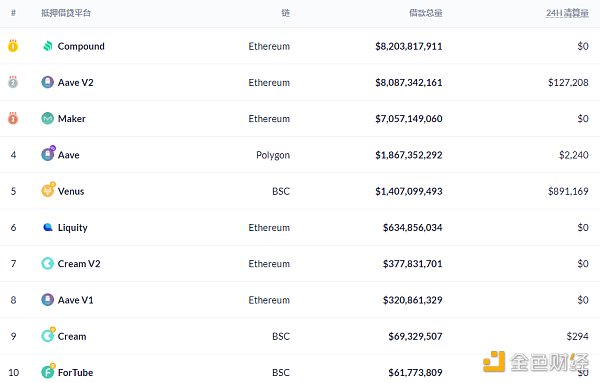The width and height of the screenshot is (600, 383).
Task: Click the Polygon Aave icon
Action: click(48, 154)
